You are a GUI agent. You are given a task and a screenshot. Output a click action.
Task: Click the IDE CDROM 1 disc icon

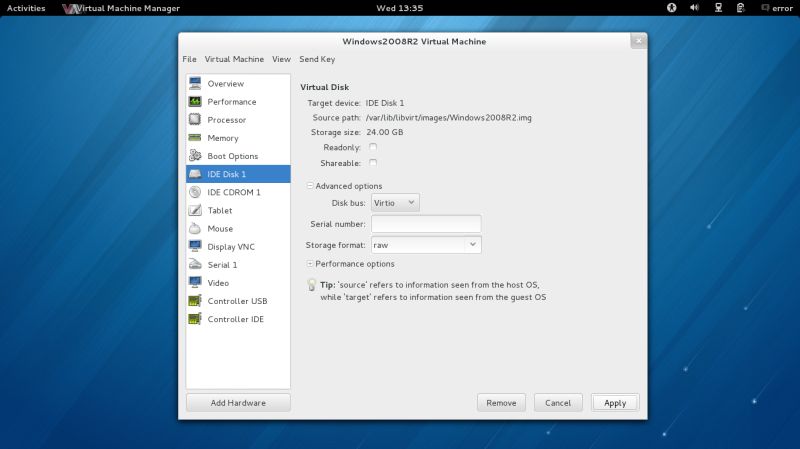(195, 192)
